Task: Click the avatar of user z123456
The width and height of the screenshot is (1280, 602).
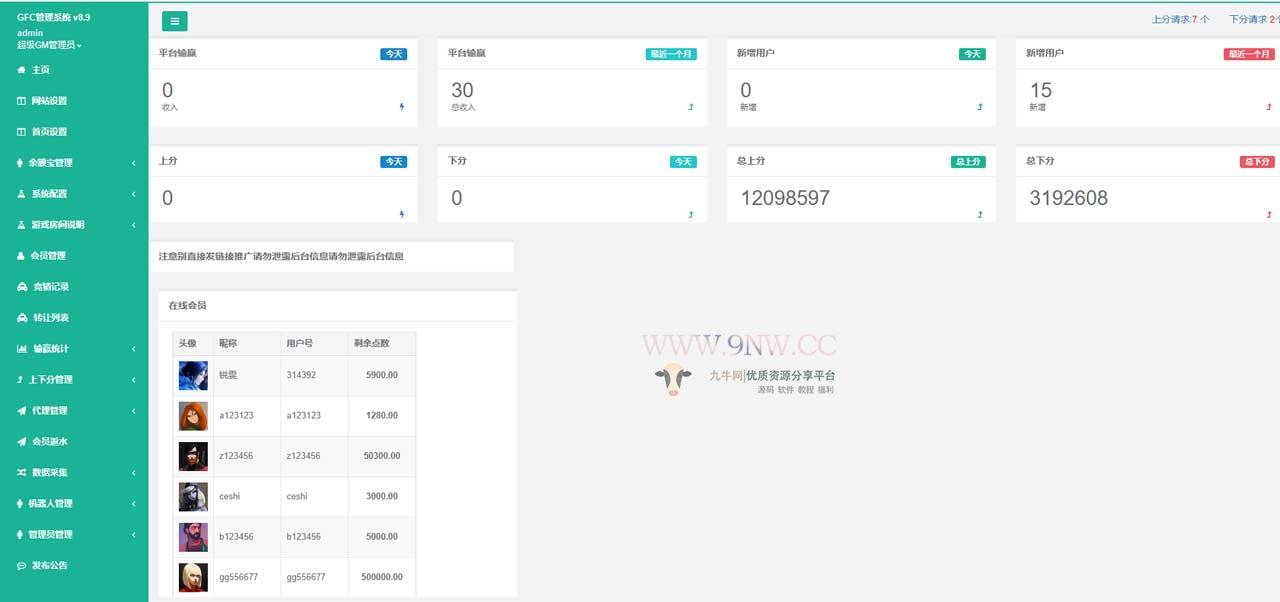Action: tap(193, 456)
